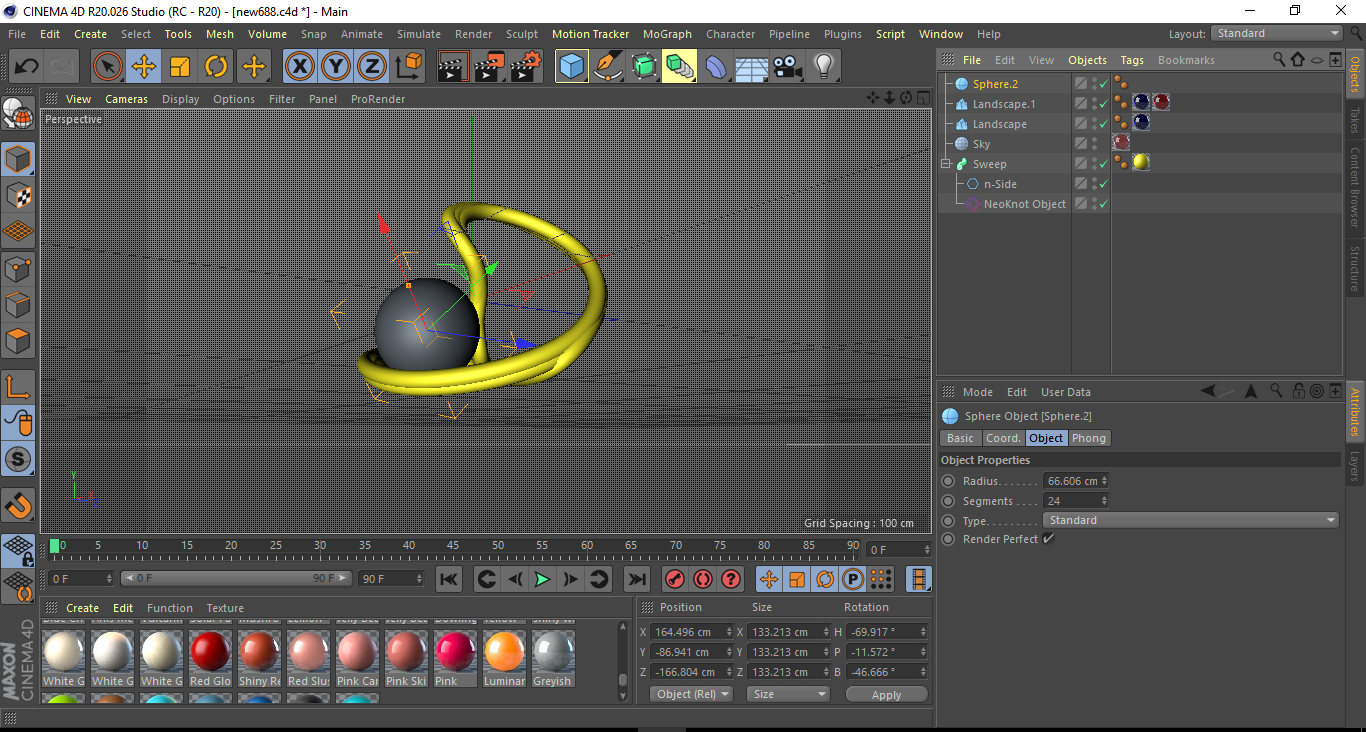1366x732 pixels.
Task: Add a Light object
Action: (824, 67)
